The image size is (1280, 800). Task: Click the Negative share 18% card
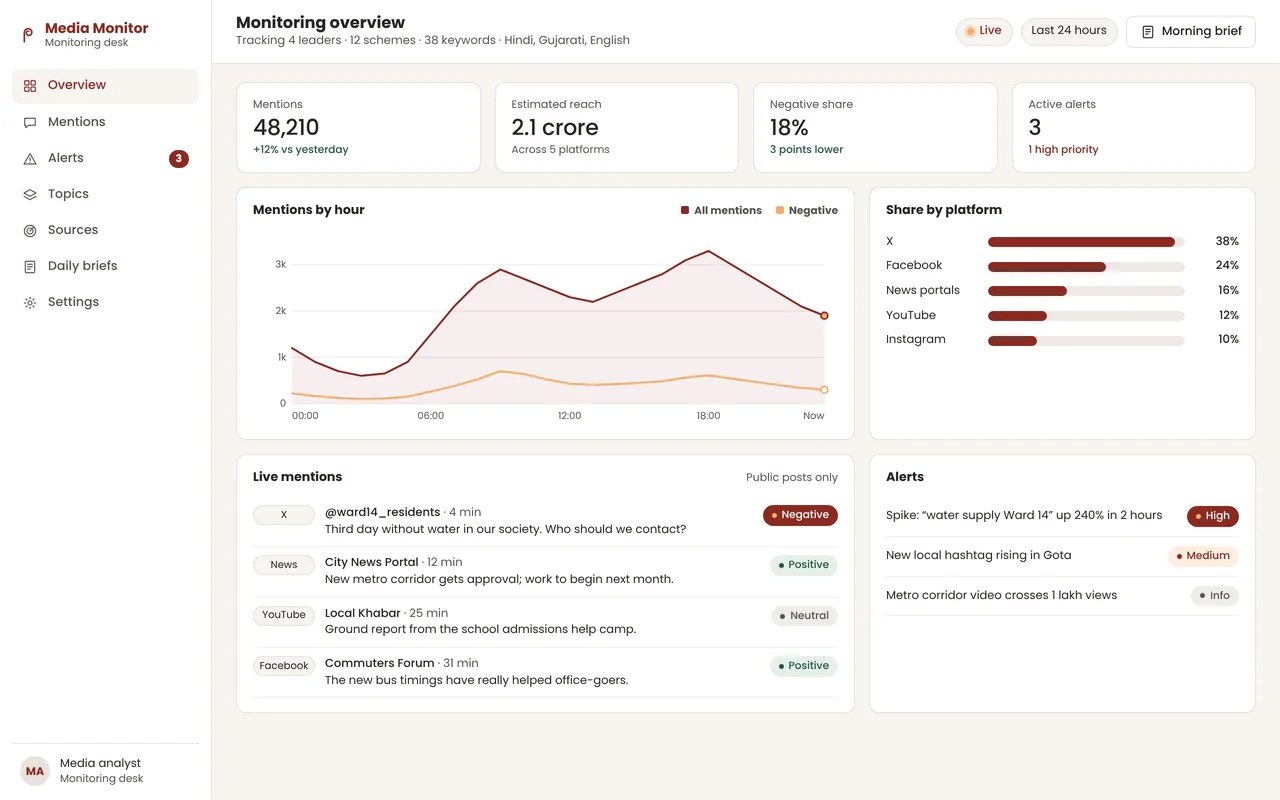(875, 127)
